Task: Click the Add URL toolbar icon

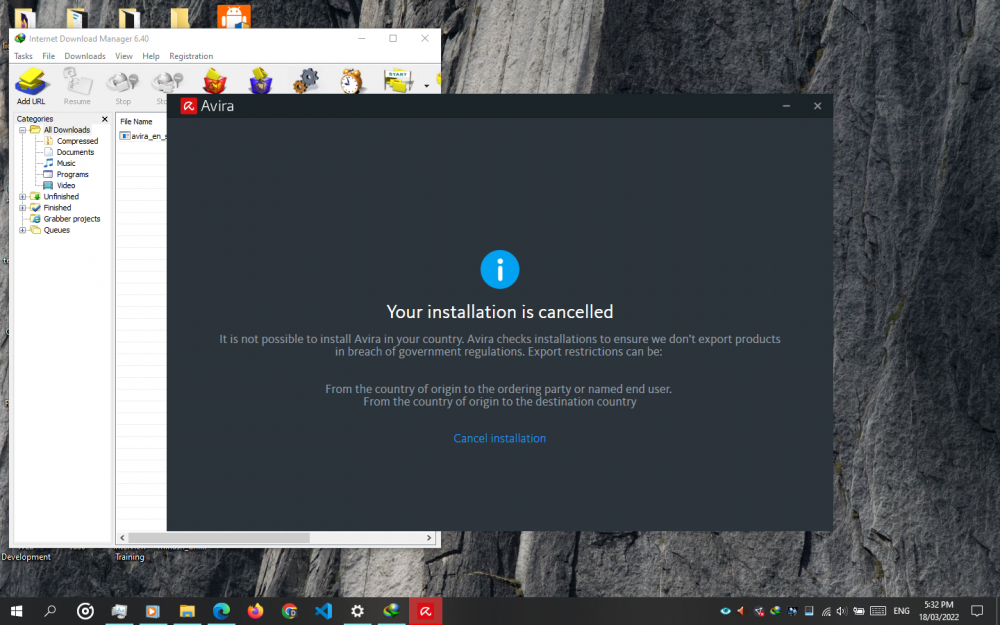Action: coord(31,86)
